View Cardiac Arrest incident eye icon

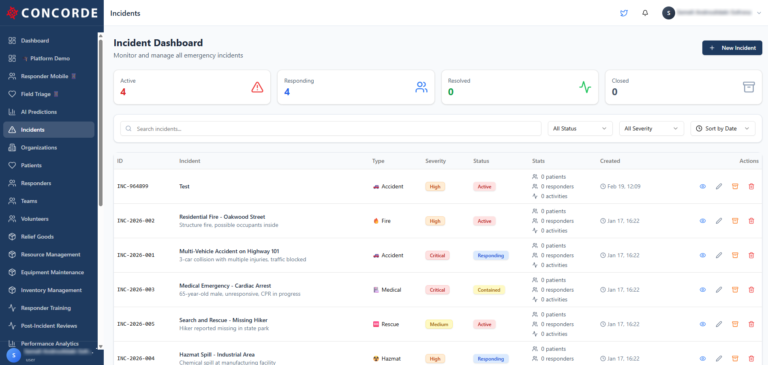coord(703,290)
